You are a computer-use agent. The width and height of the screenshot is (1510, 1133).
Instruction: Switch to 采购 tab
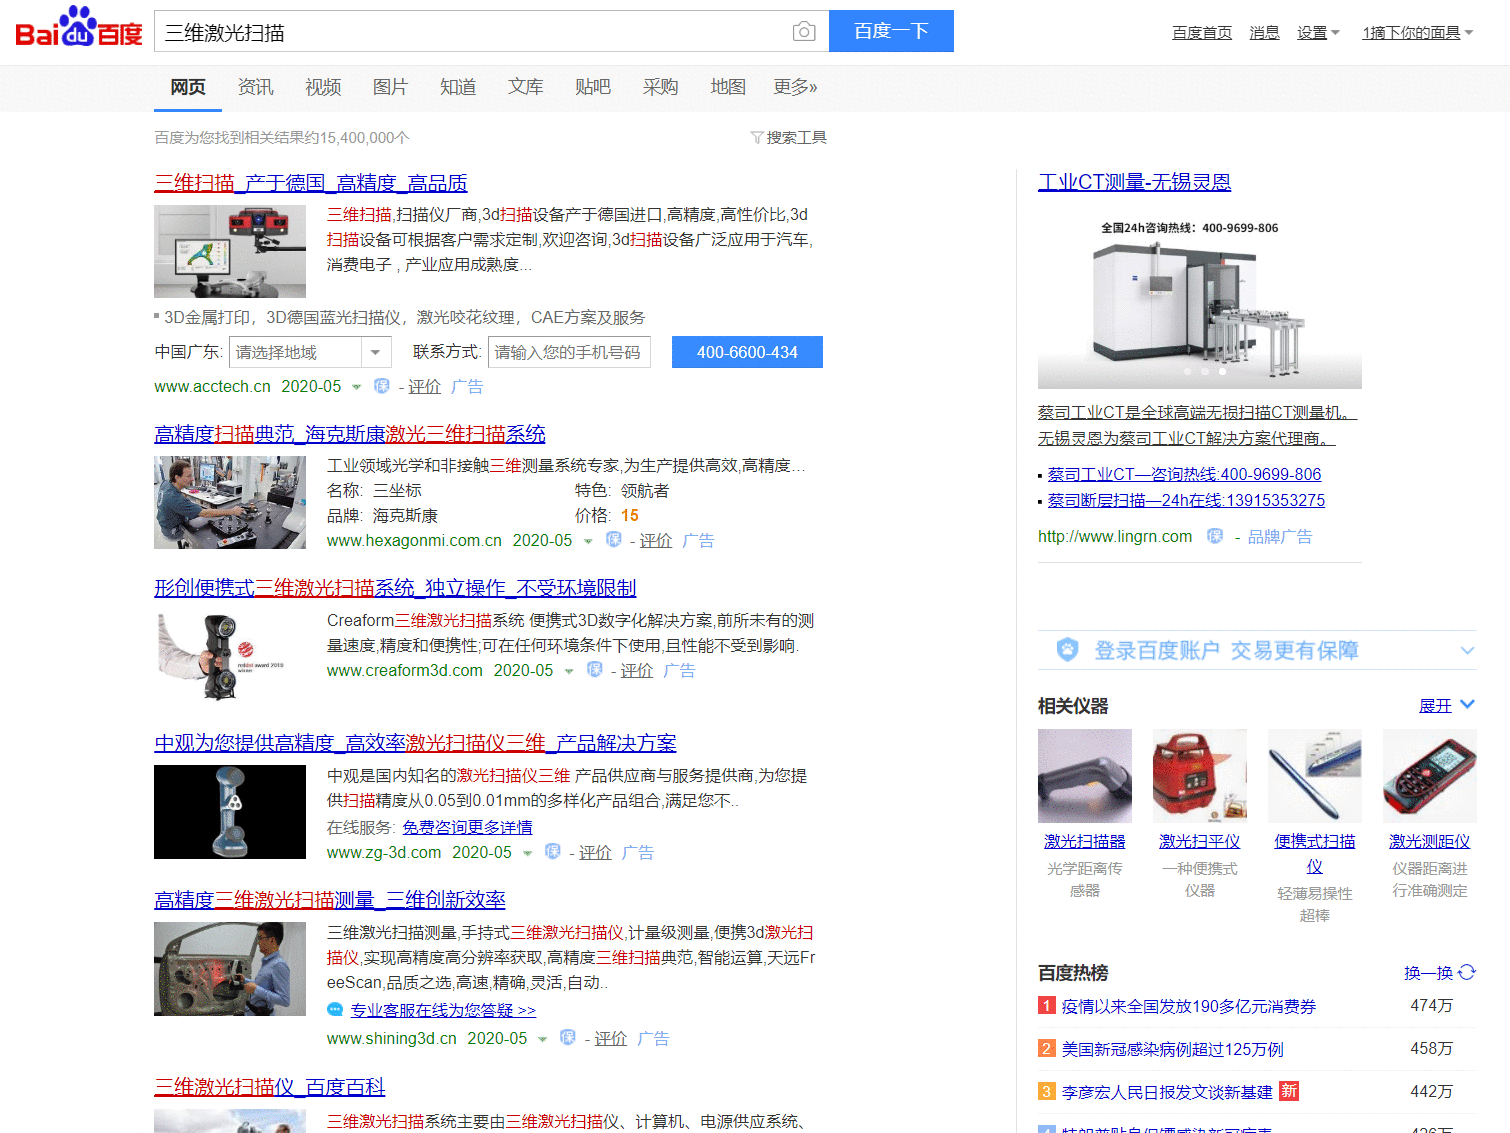point(660,87)
